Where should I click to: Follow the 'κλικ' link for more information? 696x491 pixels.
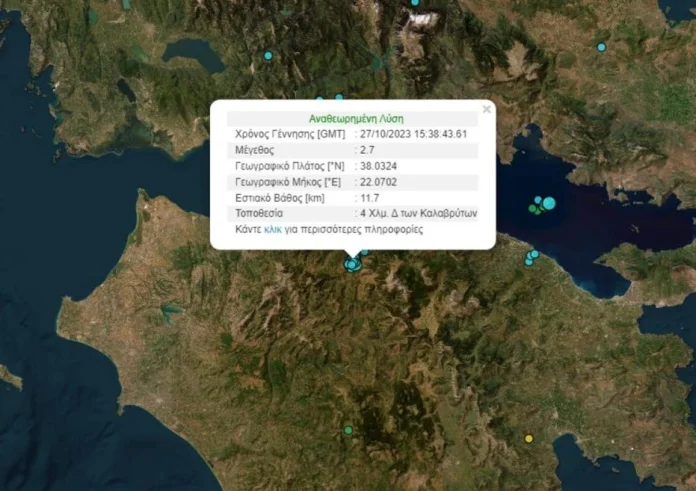coord(273,230)
